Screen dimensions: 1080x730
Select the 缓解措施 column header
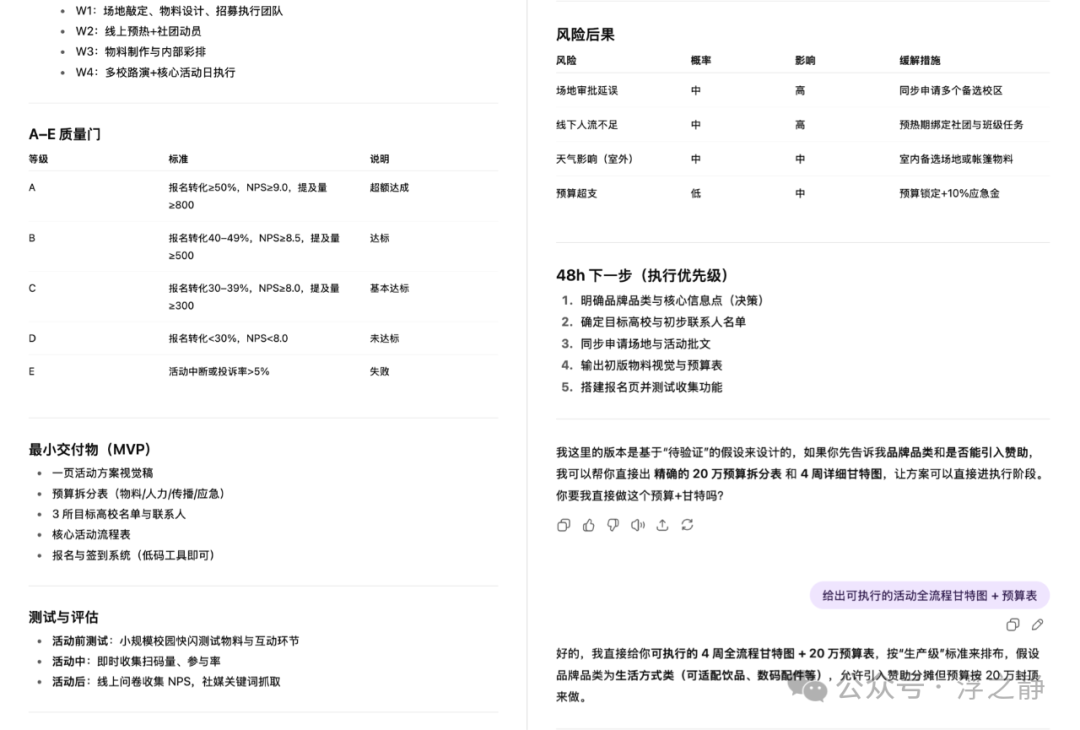point(920,61)
